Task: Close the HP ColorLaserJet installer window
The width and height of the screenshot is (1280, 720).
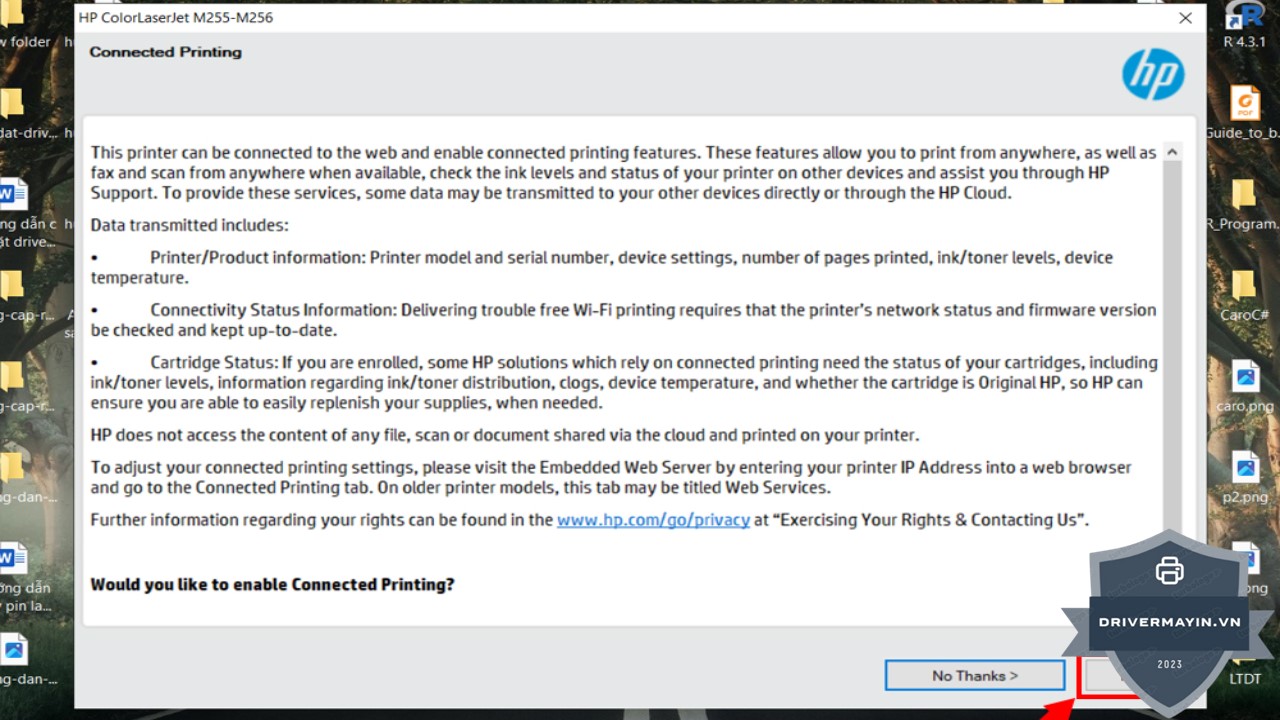Action: click(1185, 18)
